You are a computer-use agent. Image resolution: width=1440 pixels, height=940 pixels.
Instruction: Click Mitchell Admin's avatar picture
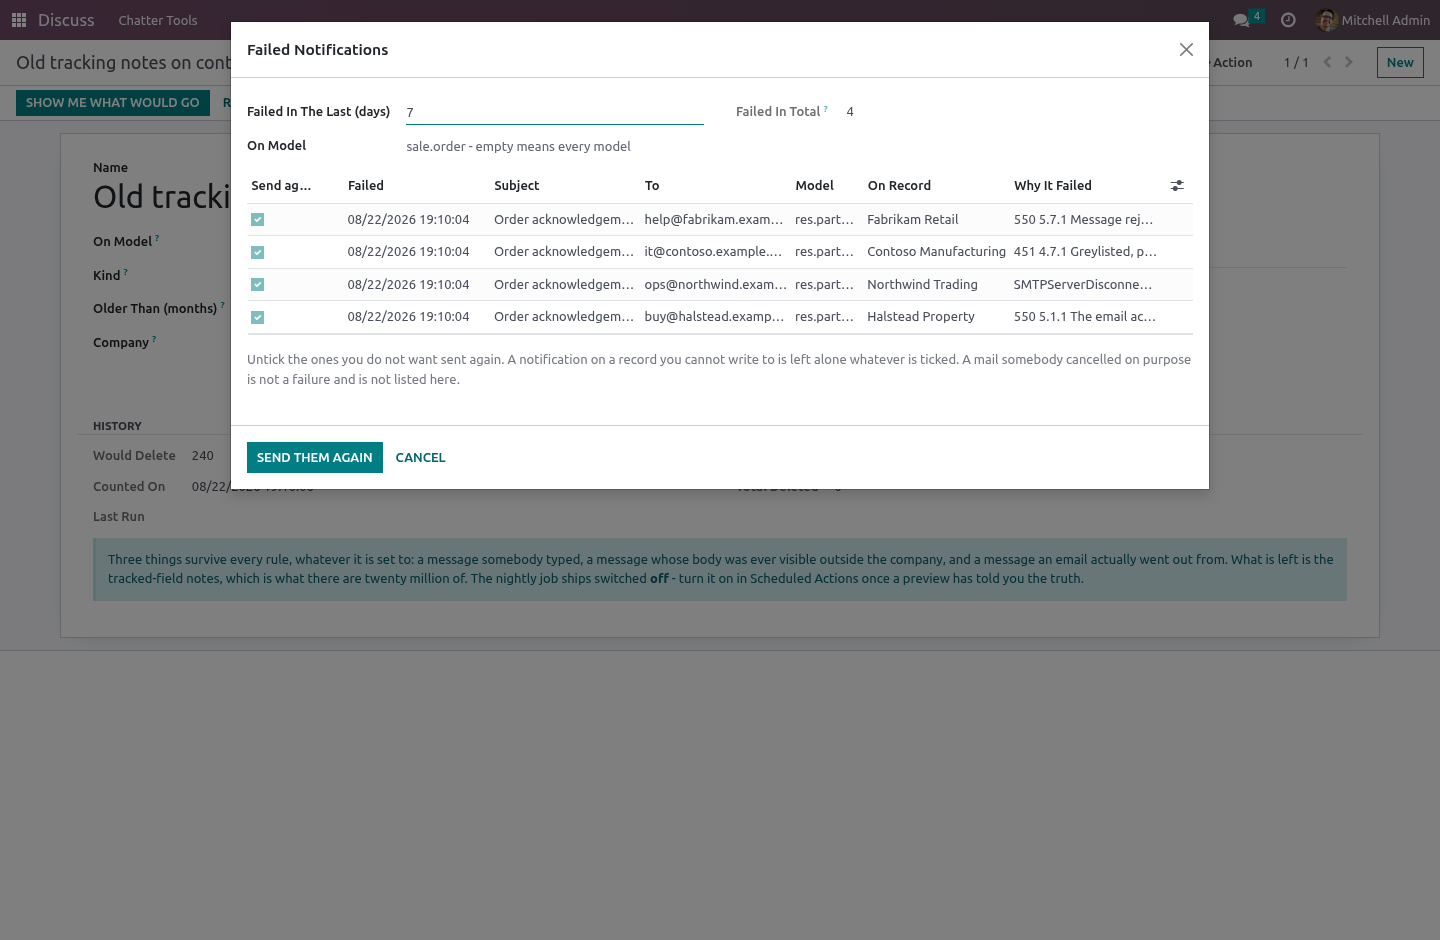pyautogui.click(x=1327, y=20)
